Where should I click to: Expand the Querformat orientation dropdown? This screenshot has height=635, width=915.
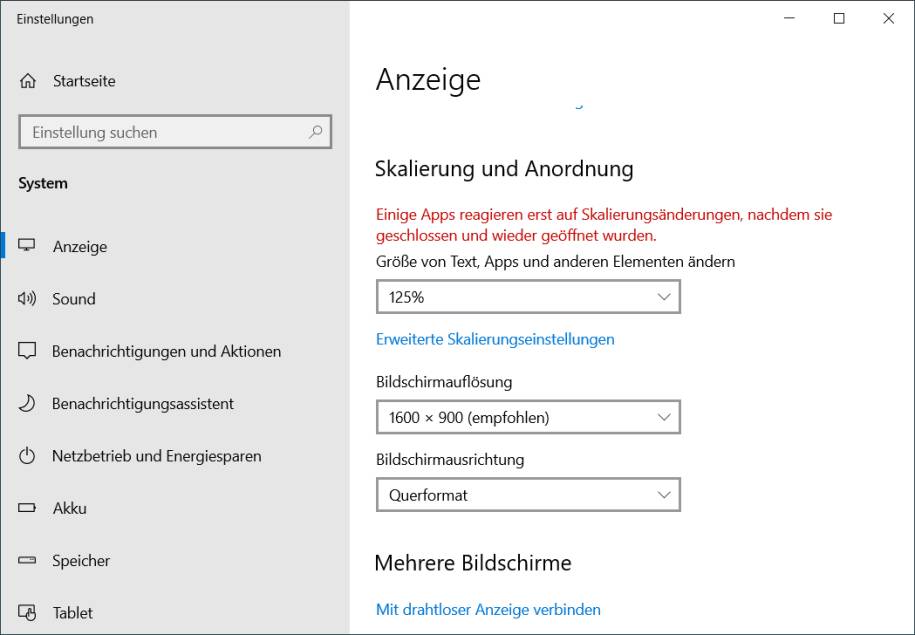pyautogui.click(x=528, y=495)
